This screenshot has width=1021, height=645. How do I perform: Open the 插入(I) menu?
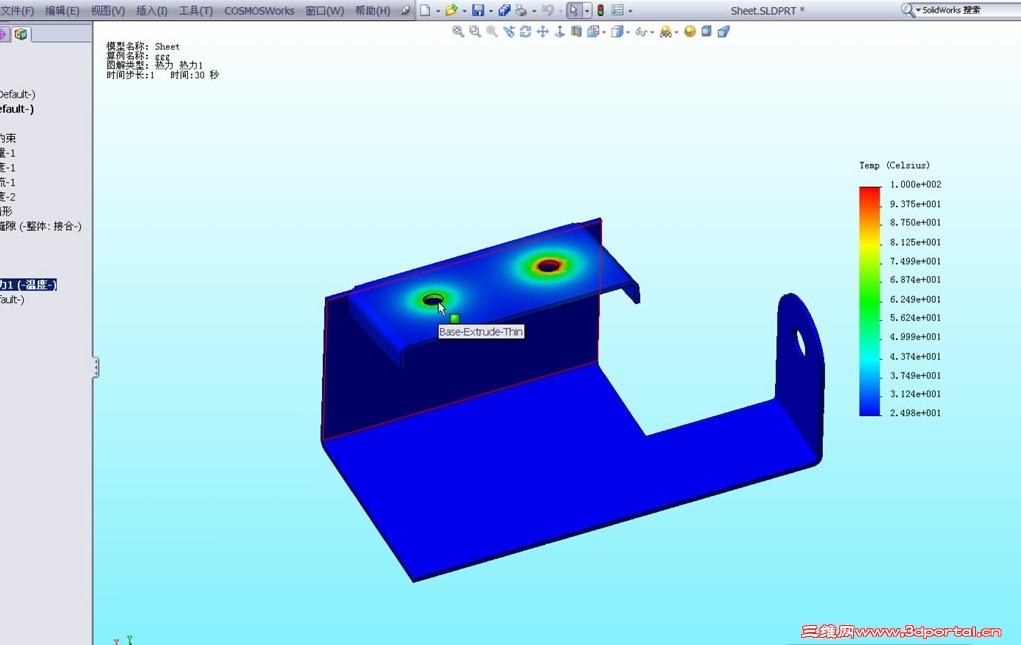[x=152, y=10]
